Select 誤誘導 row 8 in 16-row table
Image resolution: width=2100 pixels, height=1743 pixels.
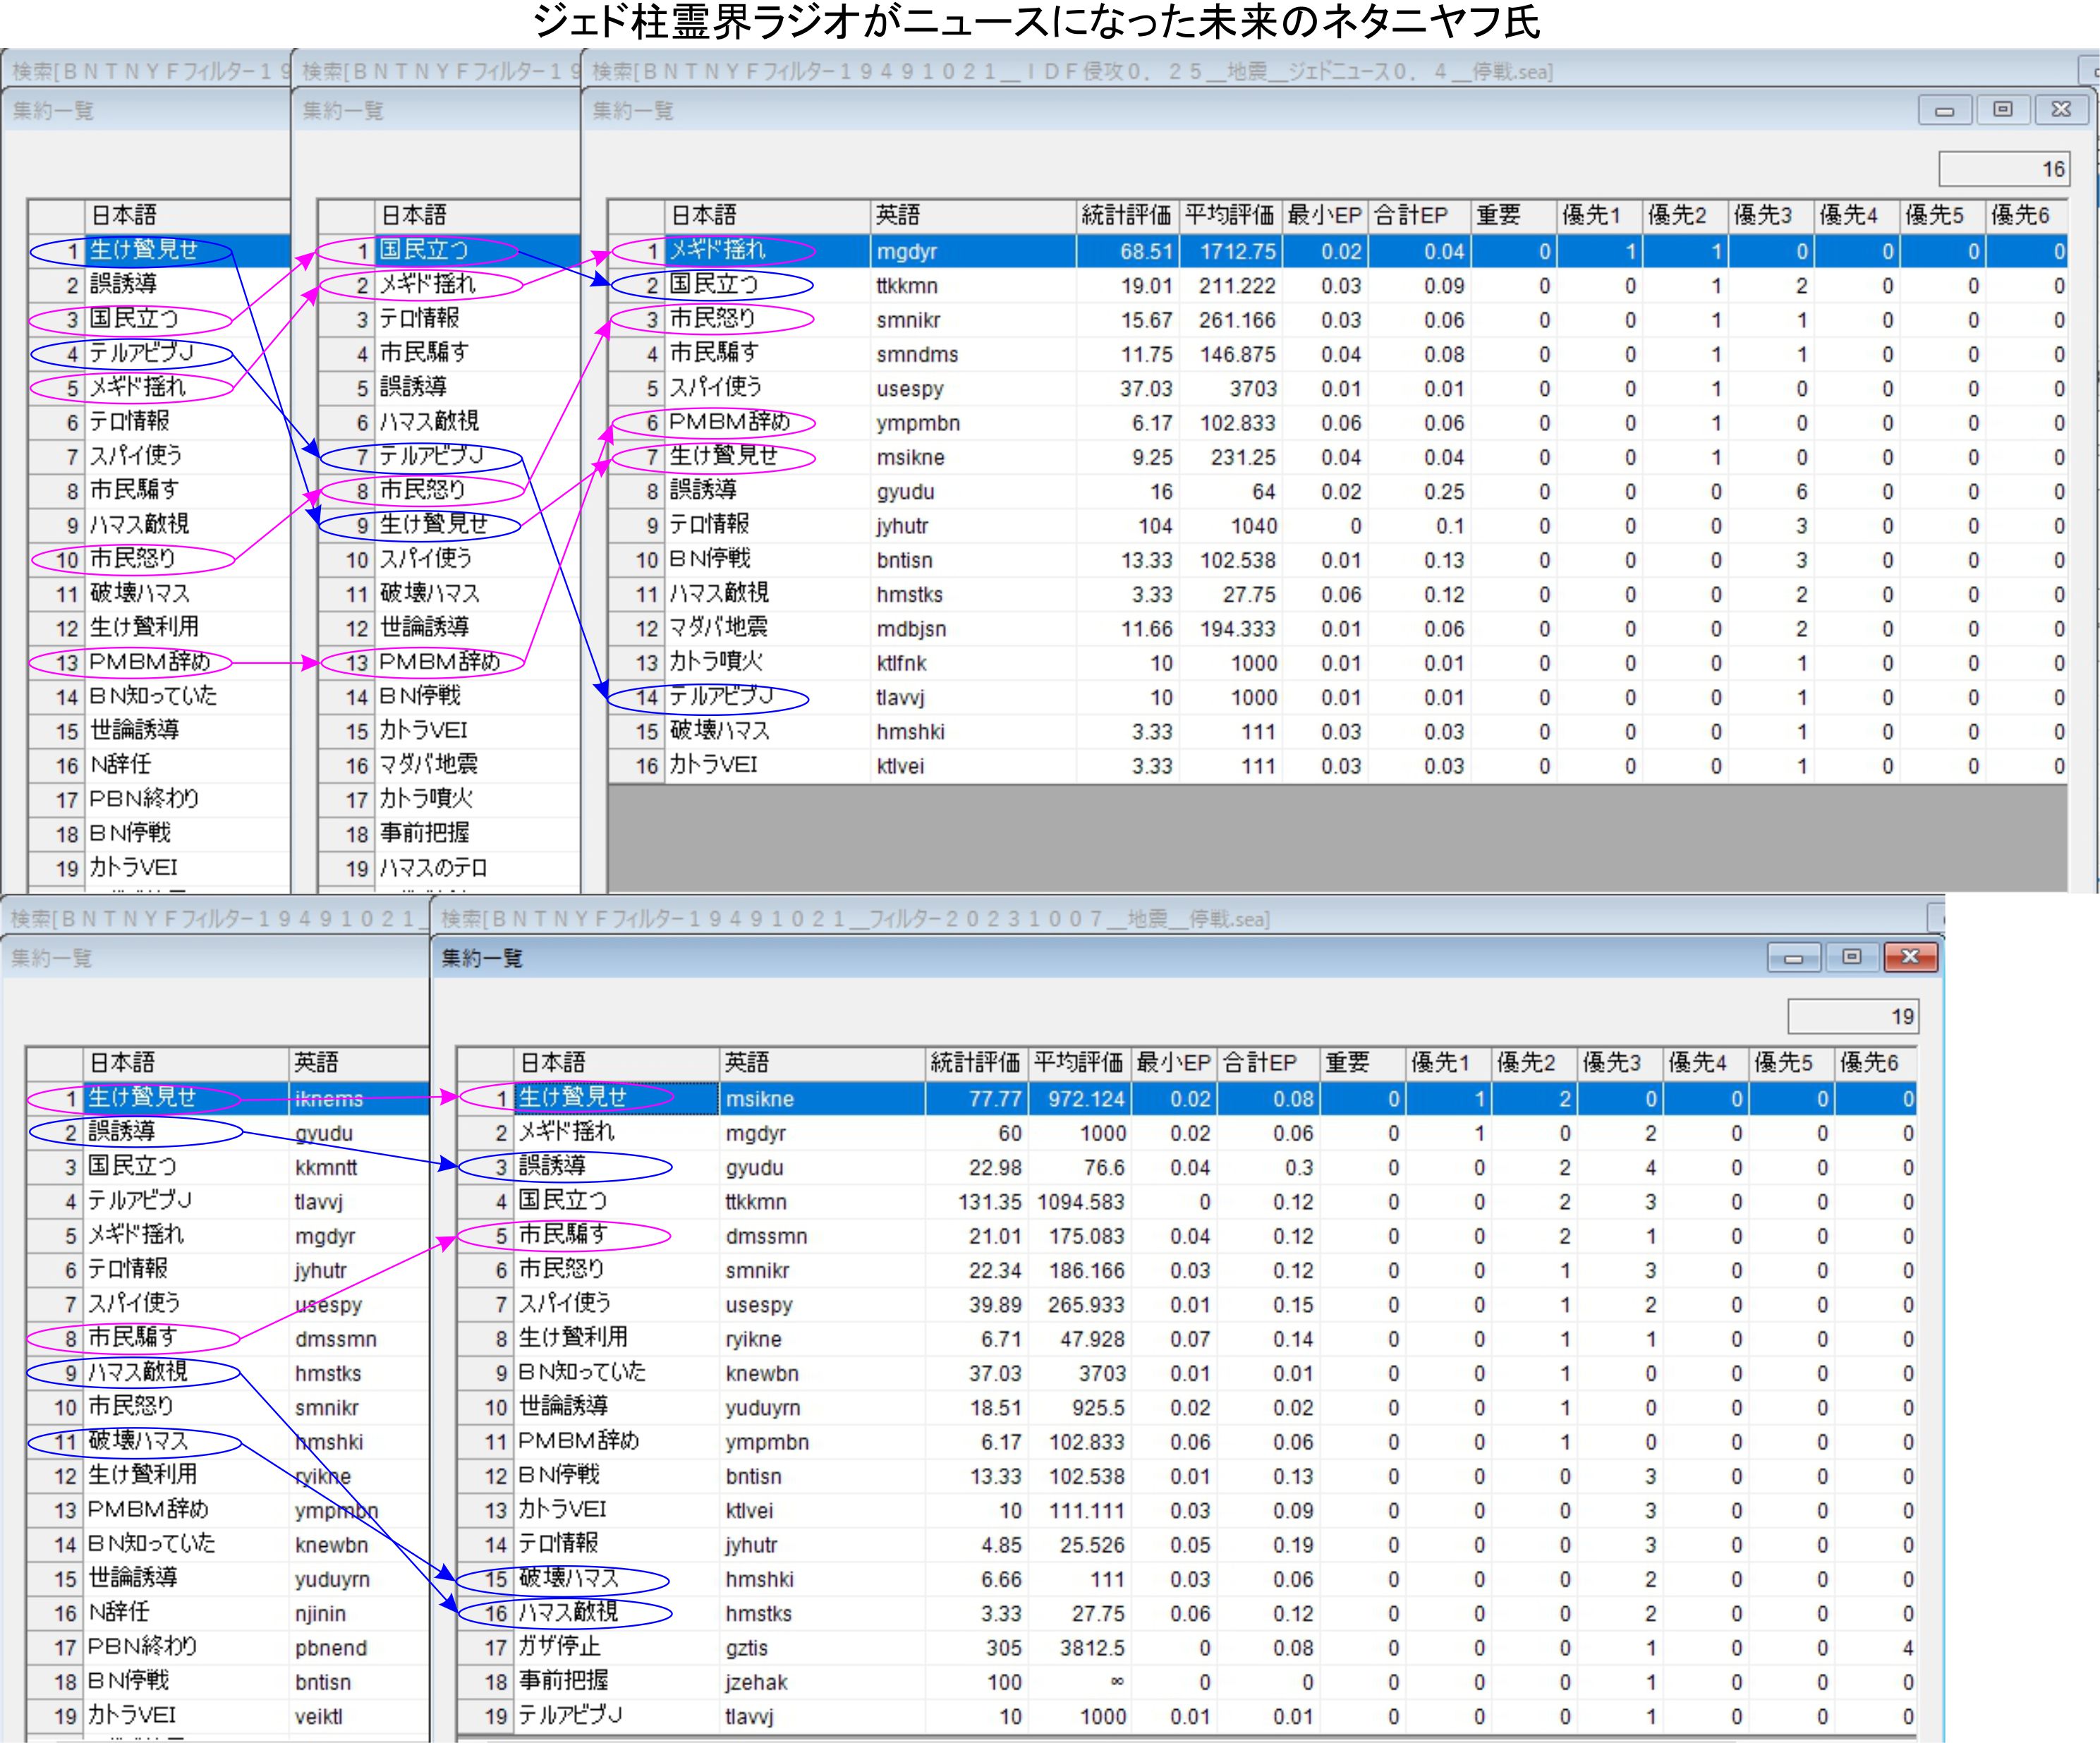coord(1337,491)
